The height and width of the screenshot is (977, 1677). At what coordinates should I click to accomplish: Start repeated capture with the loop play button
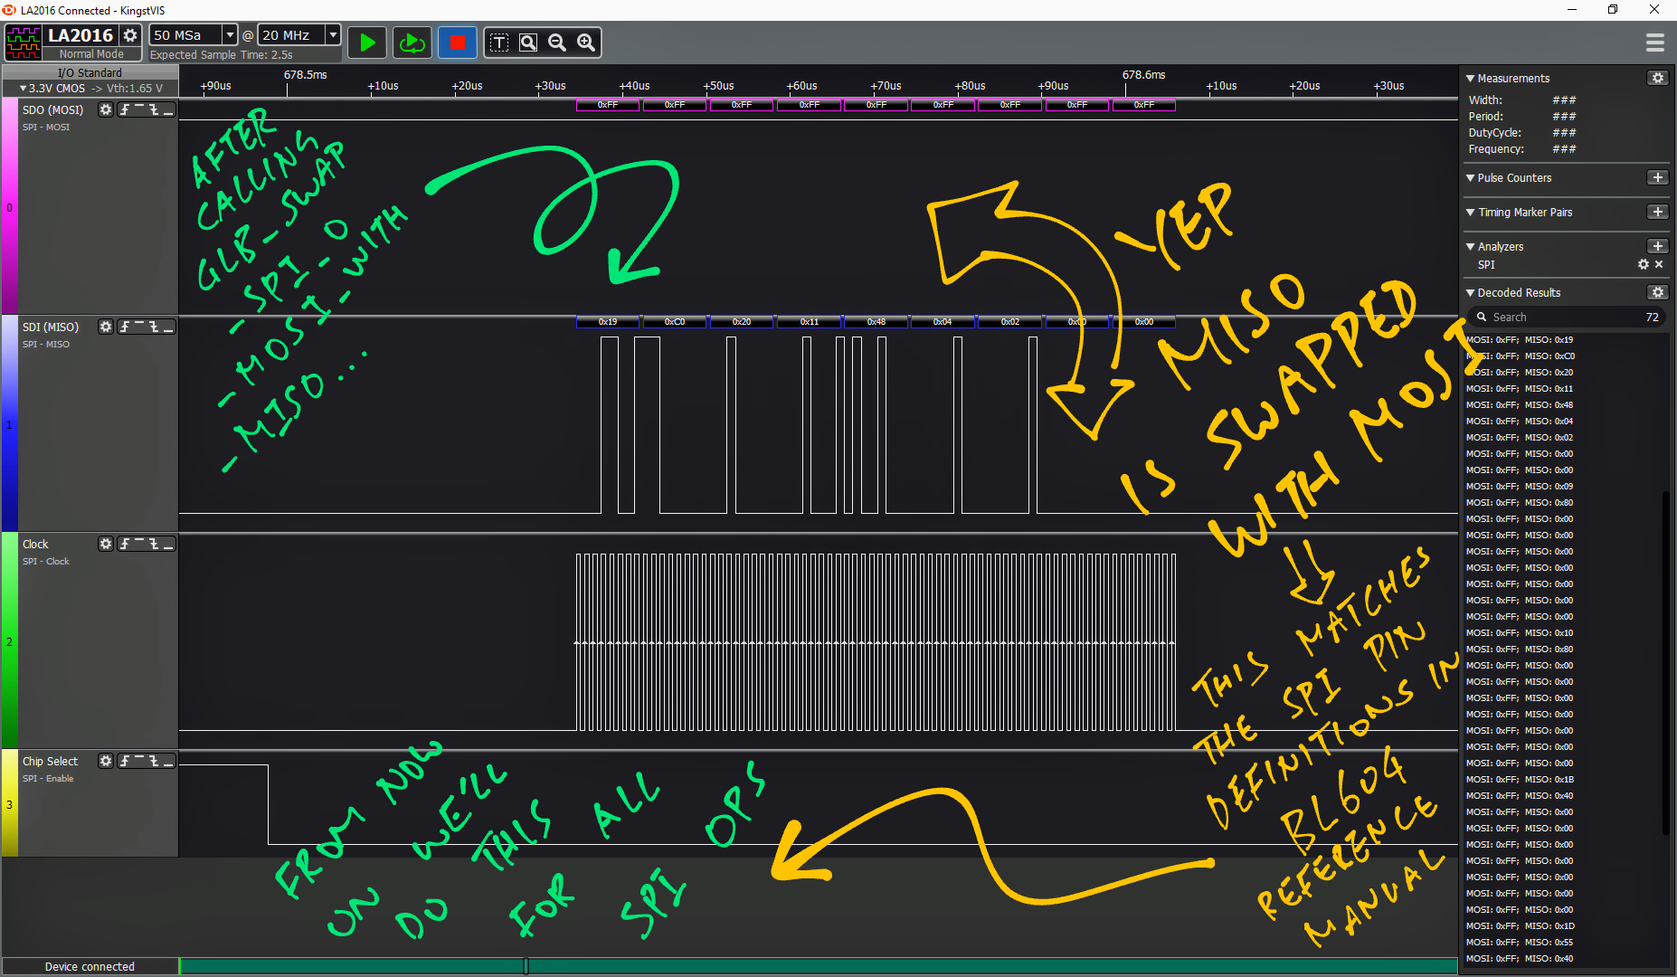tap(411, 43)
